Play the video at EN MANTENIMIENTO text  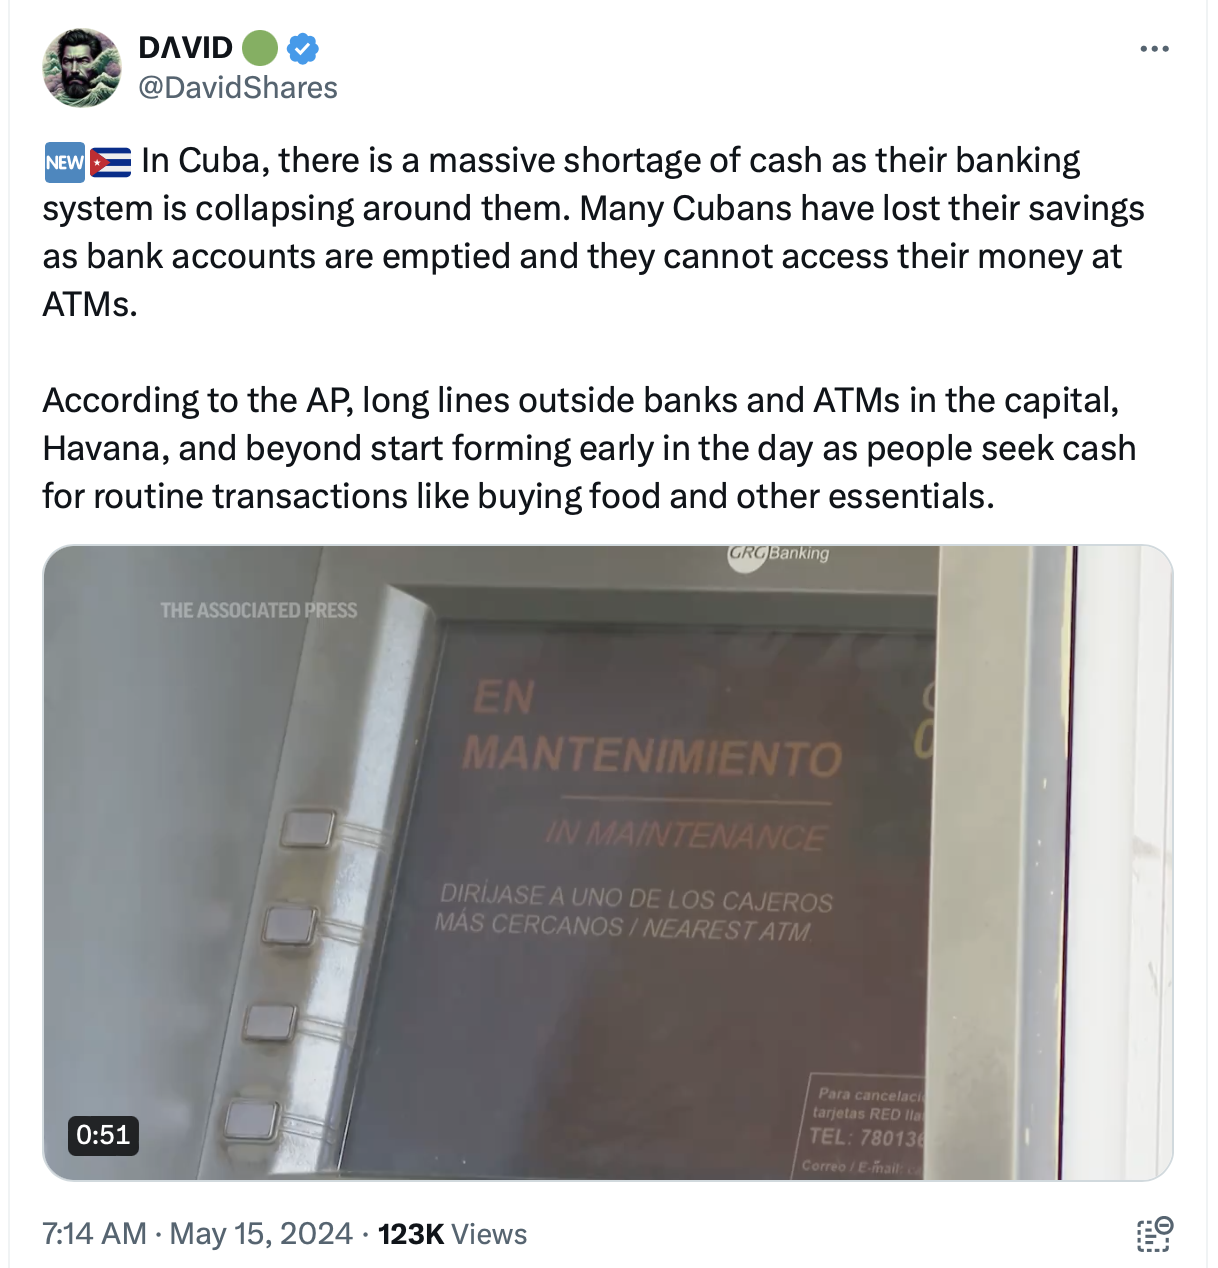(x=651, y=730)
